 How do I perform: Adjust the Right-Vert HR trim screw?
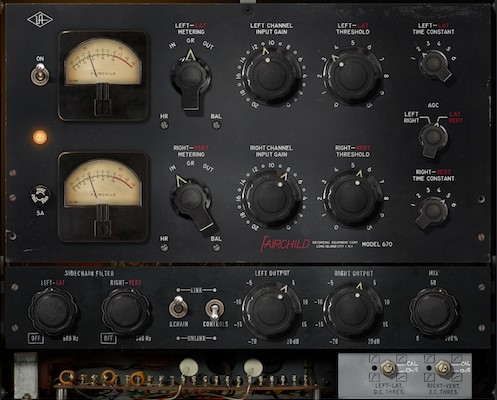[164, 247]
